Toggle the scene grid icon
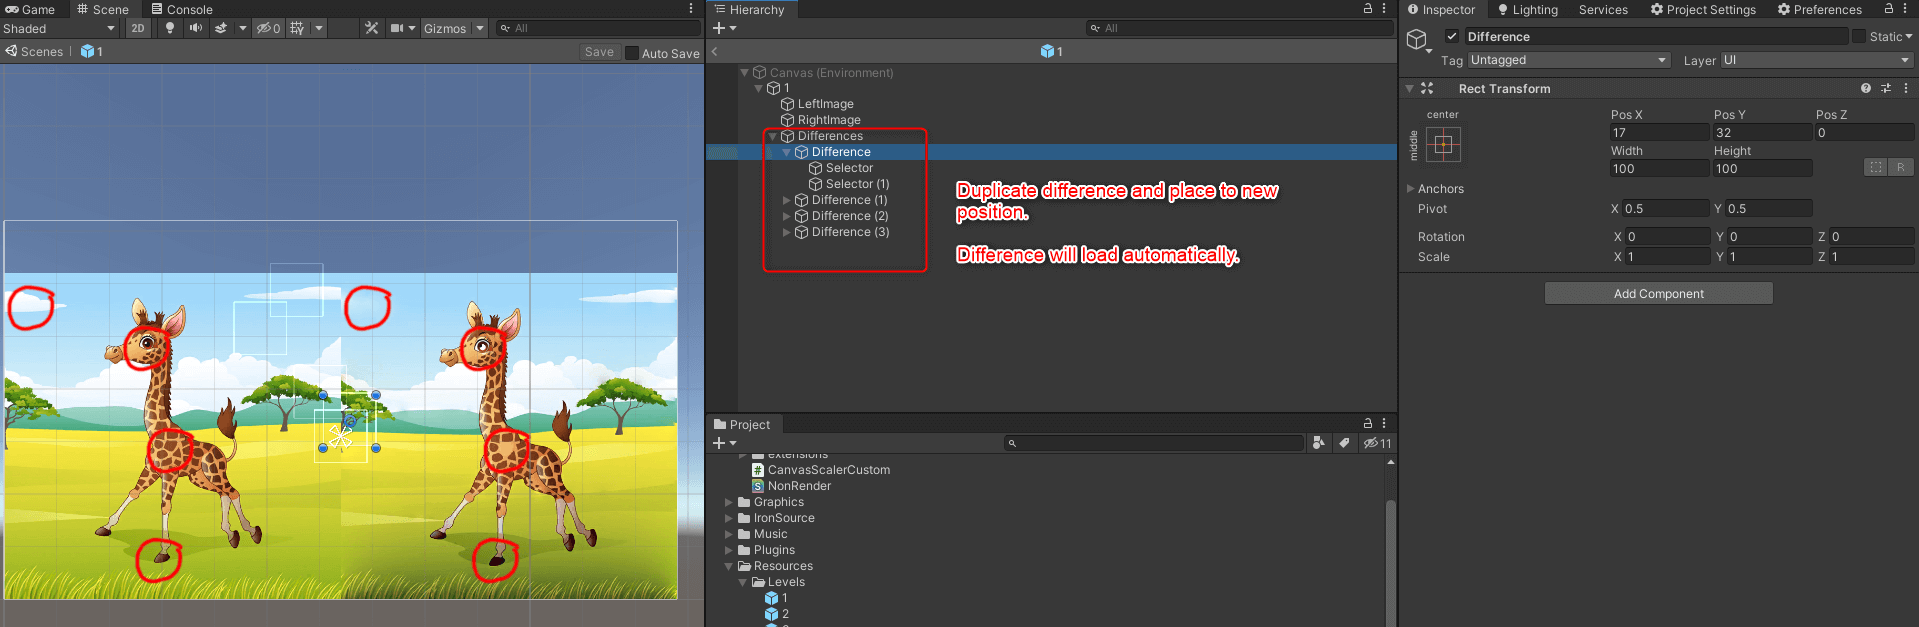This screenshot has height=627, width=1919. [297, 28]
